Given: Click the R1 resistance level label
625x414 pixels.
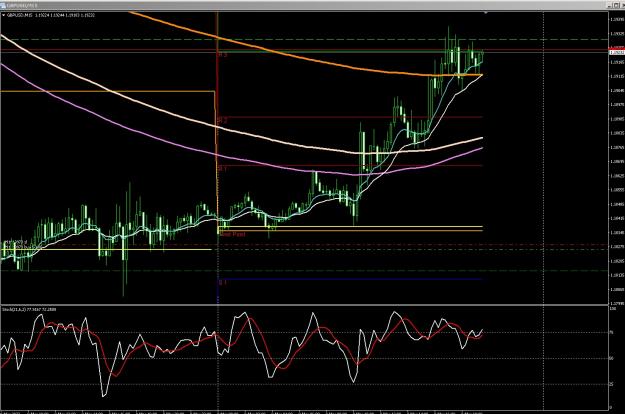Looking at the screenshot, I should pyautogui.click(x=223, y=169).
